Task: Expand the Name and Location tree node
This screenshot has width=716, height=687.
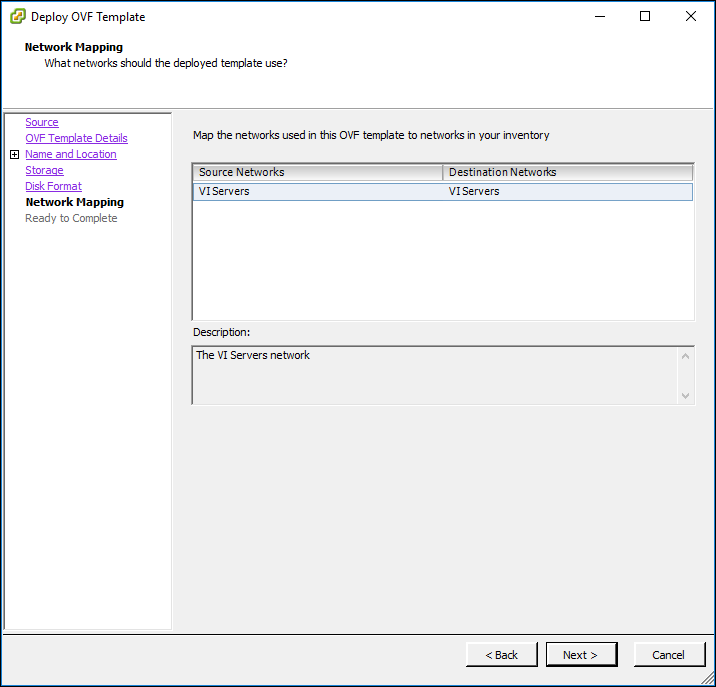Action: 15,154
